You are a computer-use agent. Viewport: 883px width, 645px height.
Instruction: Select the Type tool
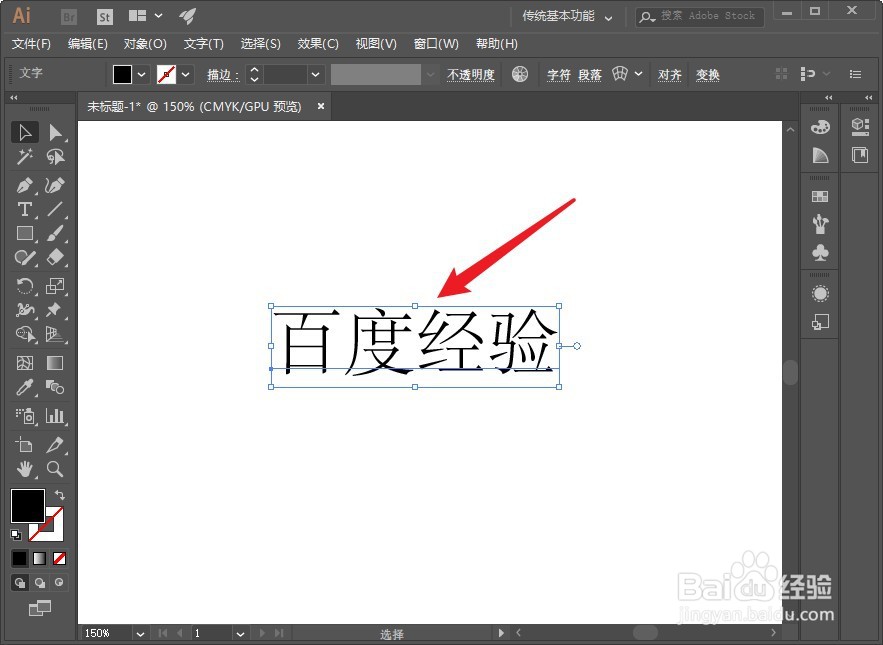point(25,209)
